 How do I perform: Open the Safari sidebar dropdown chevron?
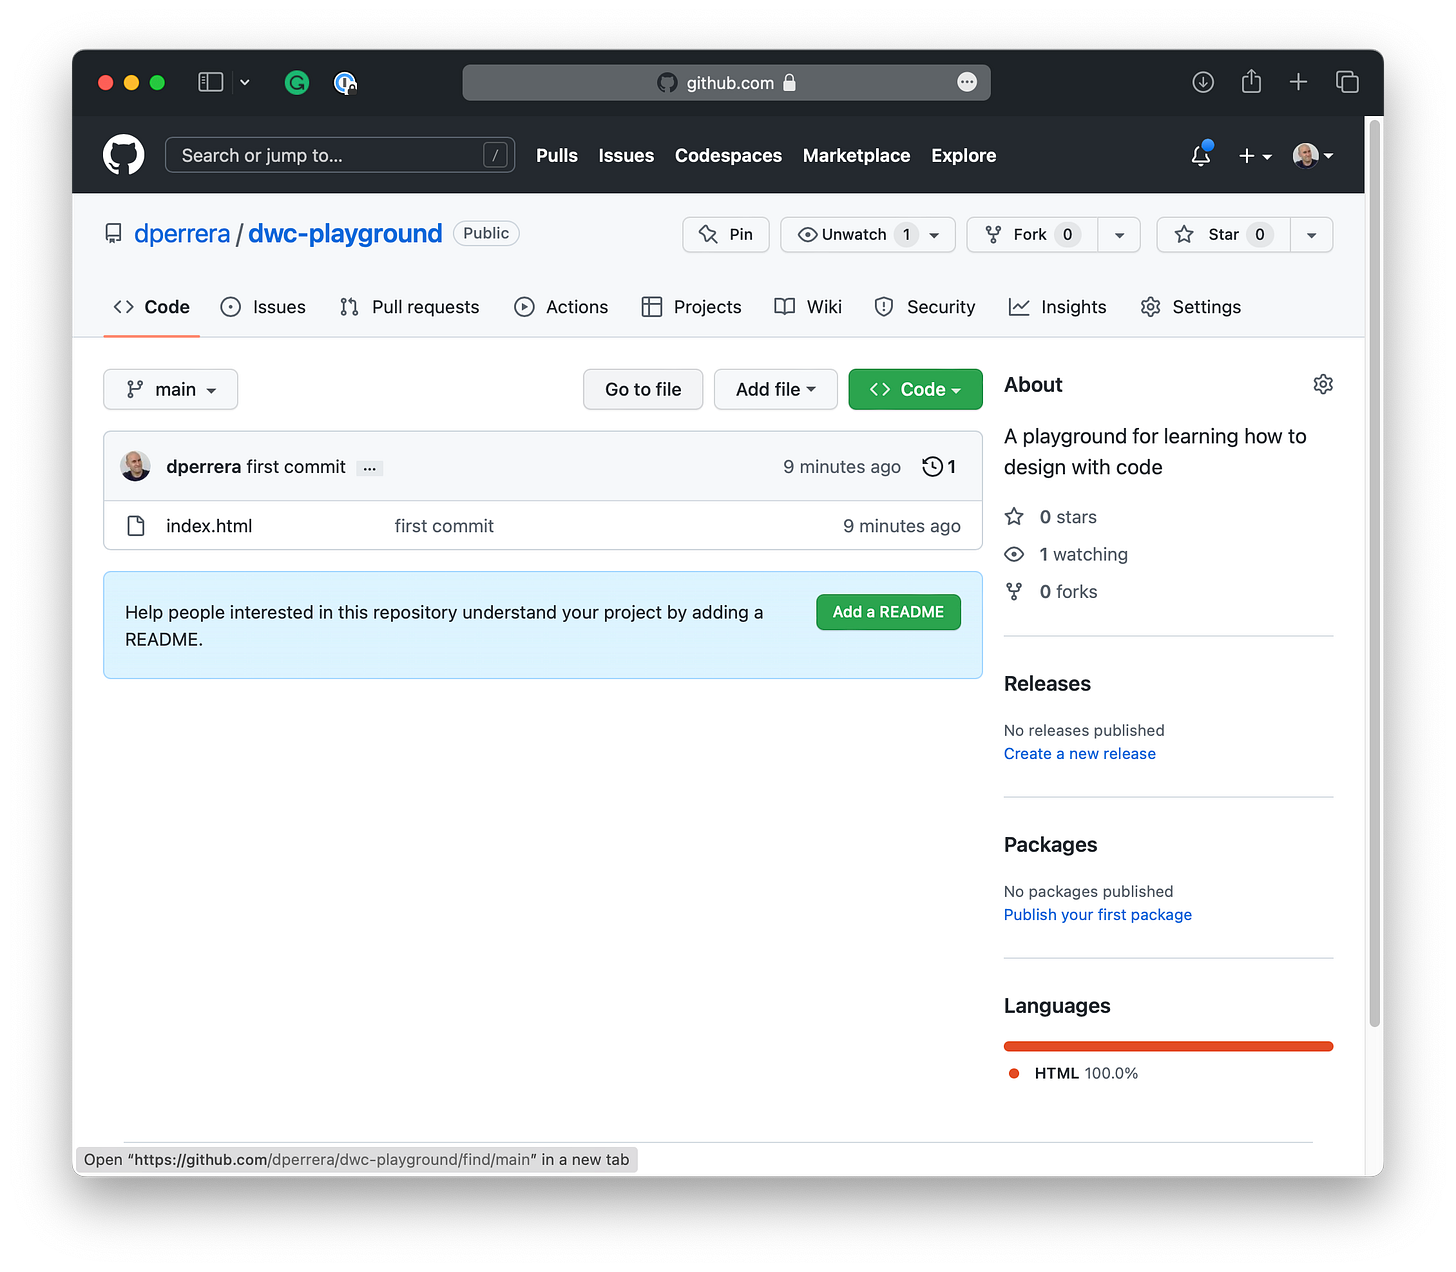[x=244, y=83]
